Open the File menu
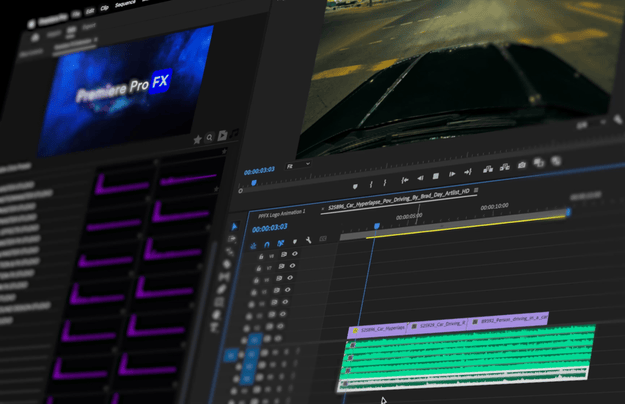This screenshot has width=625, height=404. (76, 14)
